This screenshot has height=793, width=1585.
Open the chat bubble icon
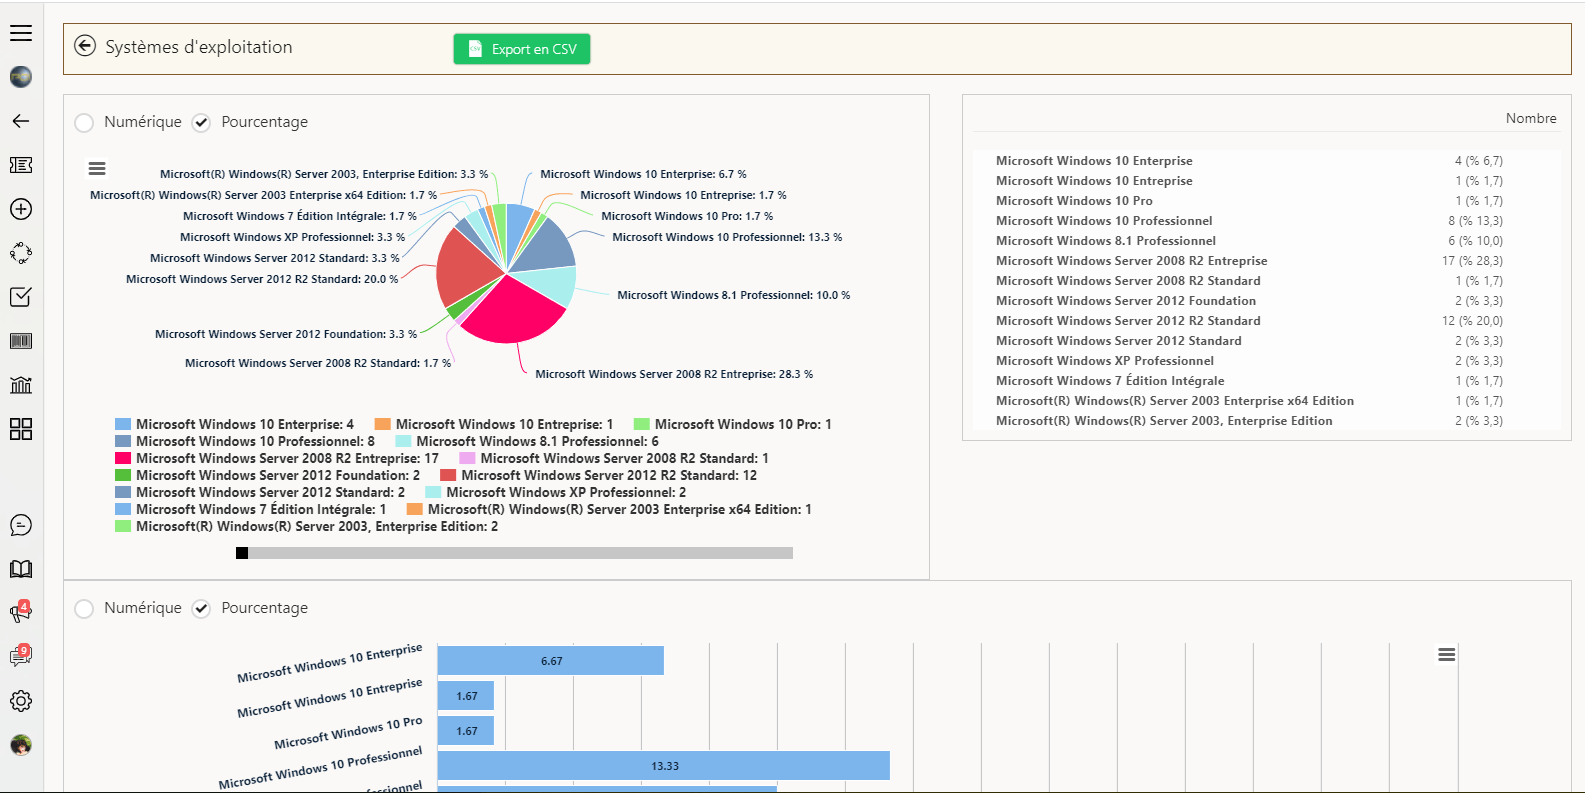(21, 525)
